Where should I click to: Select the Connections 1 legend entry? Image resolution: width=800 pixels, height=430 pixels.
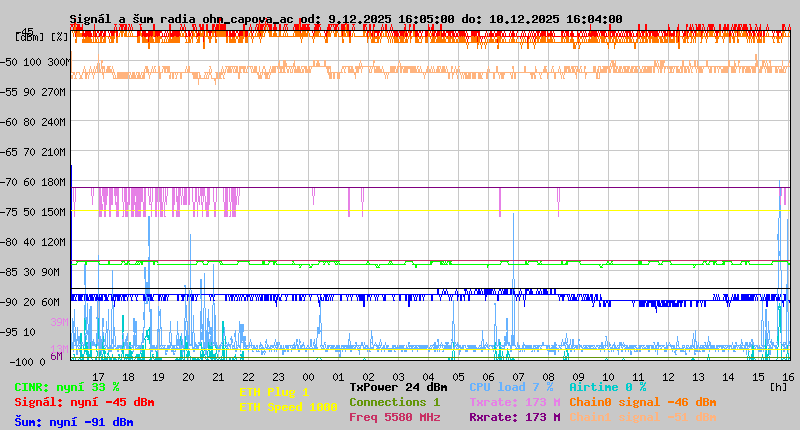(394, 402)
